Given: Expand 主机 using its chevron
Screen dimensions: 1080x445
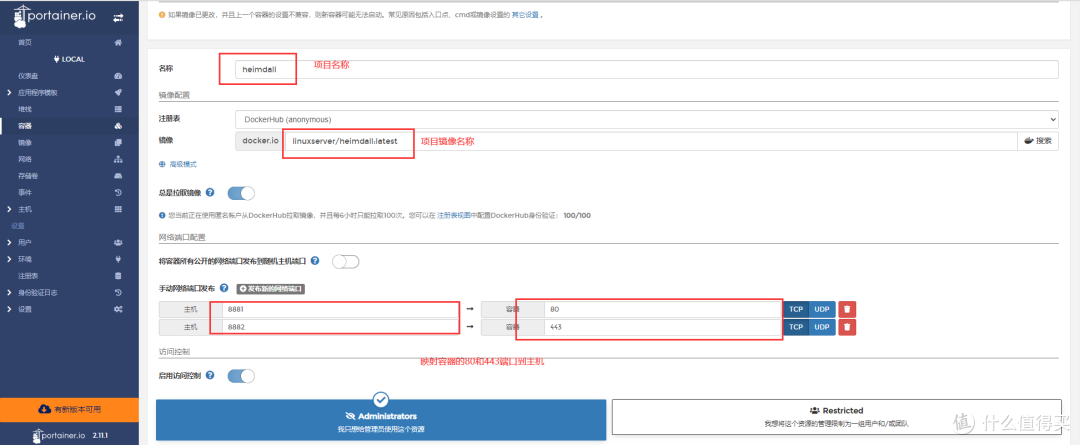Looking at the screenshot, I should [9, 209].
